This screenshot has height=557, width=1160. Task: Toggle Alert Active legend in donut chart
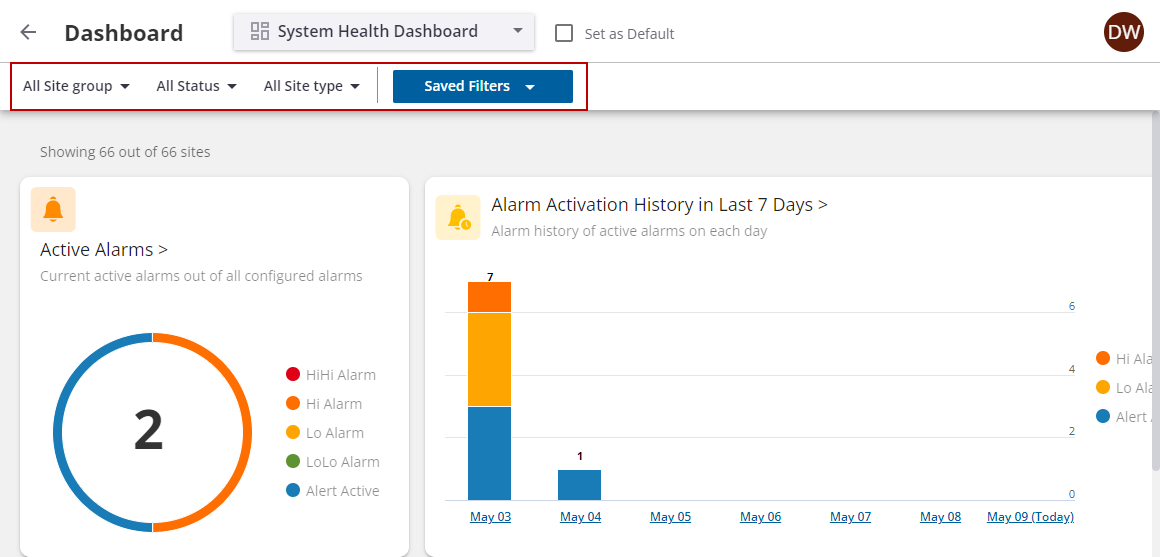pos(331,491)
